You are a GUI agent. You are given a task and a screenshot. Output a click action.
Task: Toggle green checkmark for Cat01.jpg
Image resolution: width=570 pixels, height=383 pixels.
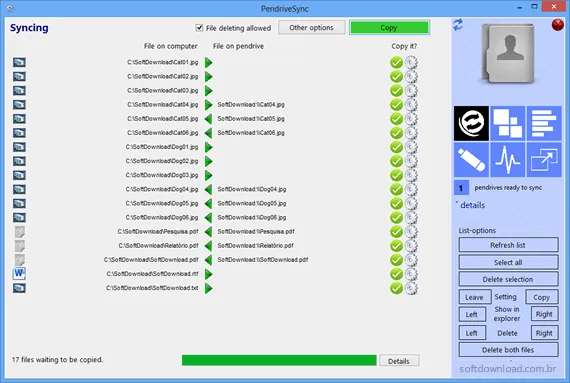click(396, 63)
